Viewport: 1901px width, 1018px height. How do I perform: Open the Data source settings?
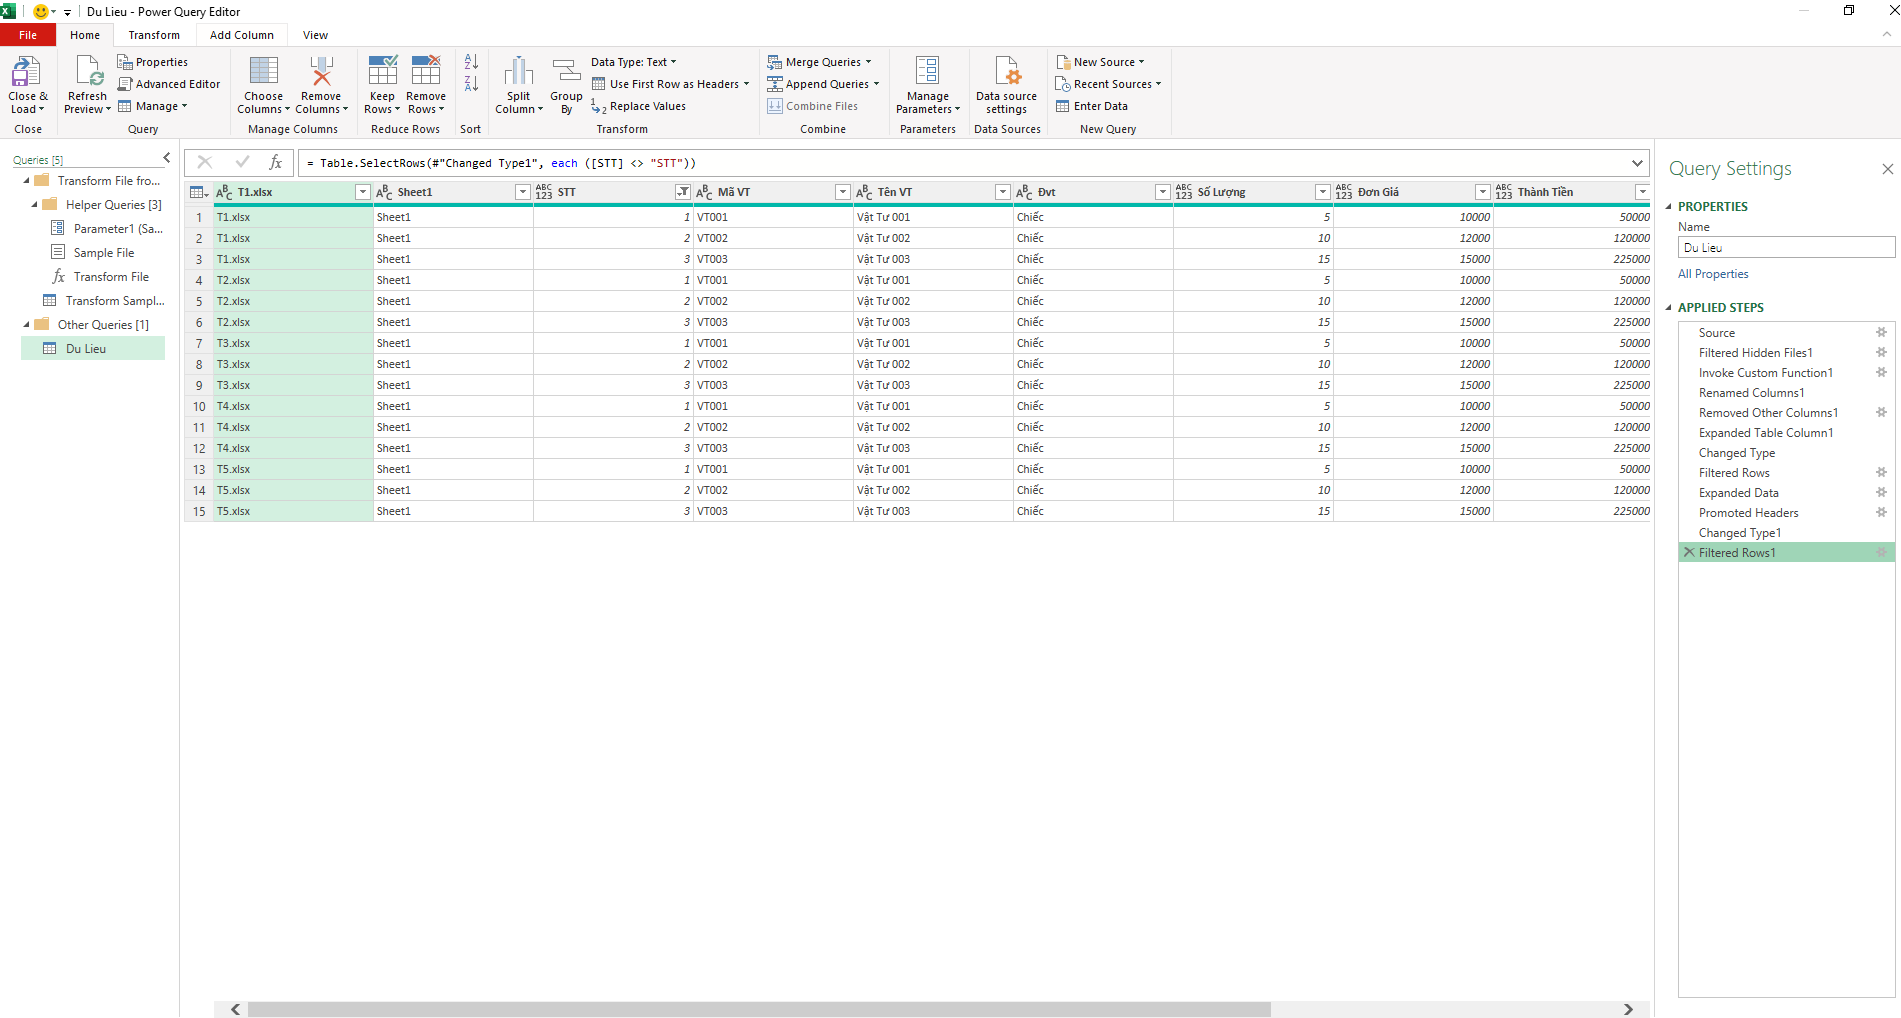click(1006, 74)
